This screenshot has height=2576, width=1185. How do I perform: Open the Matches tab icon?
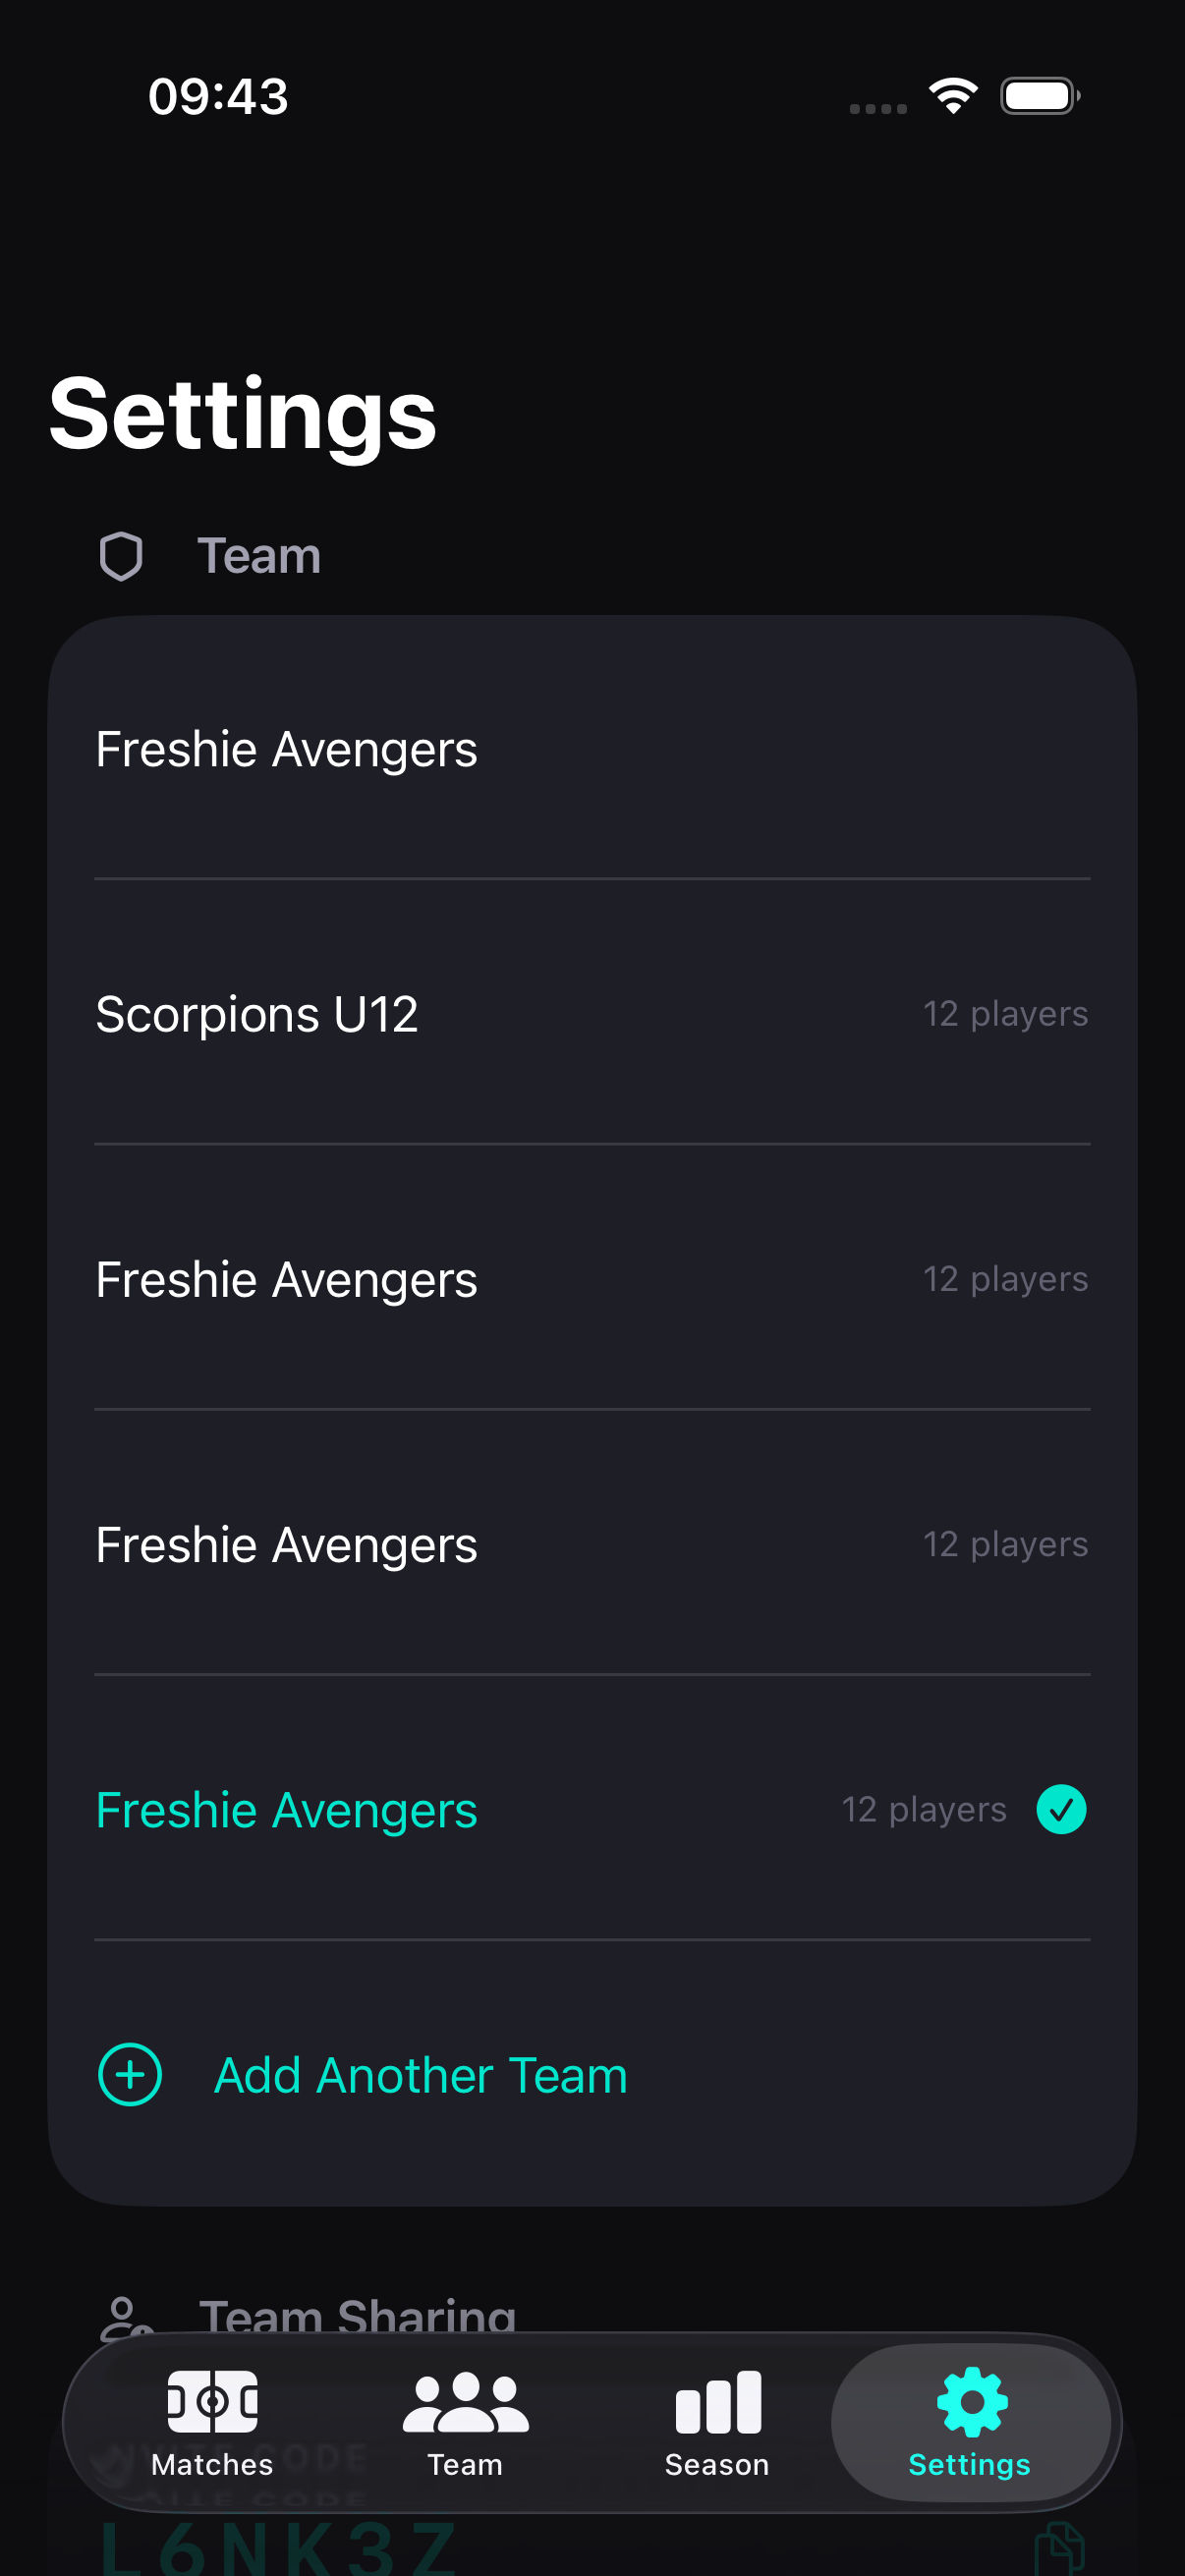212,2400
